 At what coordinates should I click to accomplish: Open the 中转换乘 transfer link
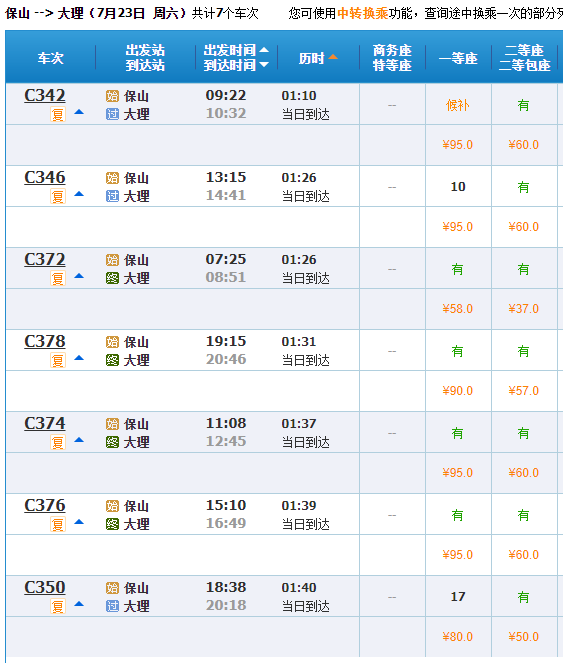pos(363,13)
